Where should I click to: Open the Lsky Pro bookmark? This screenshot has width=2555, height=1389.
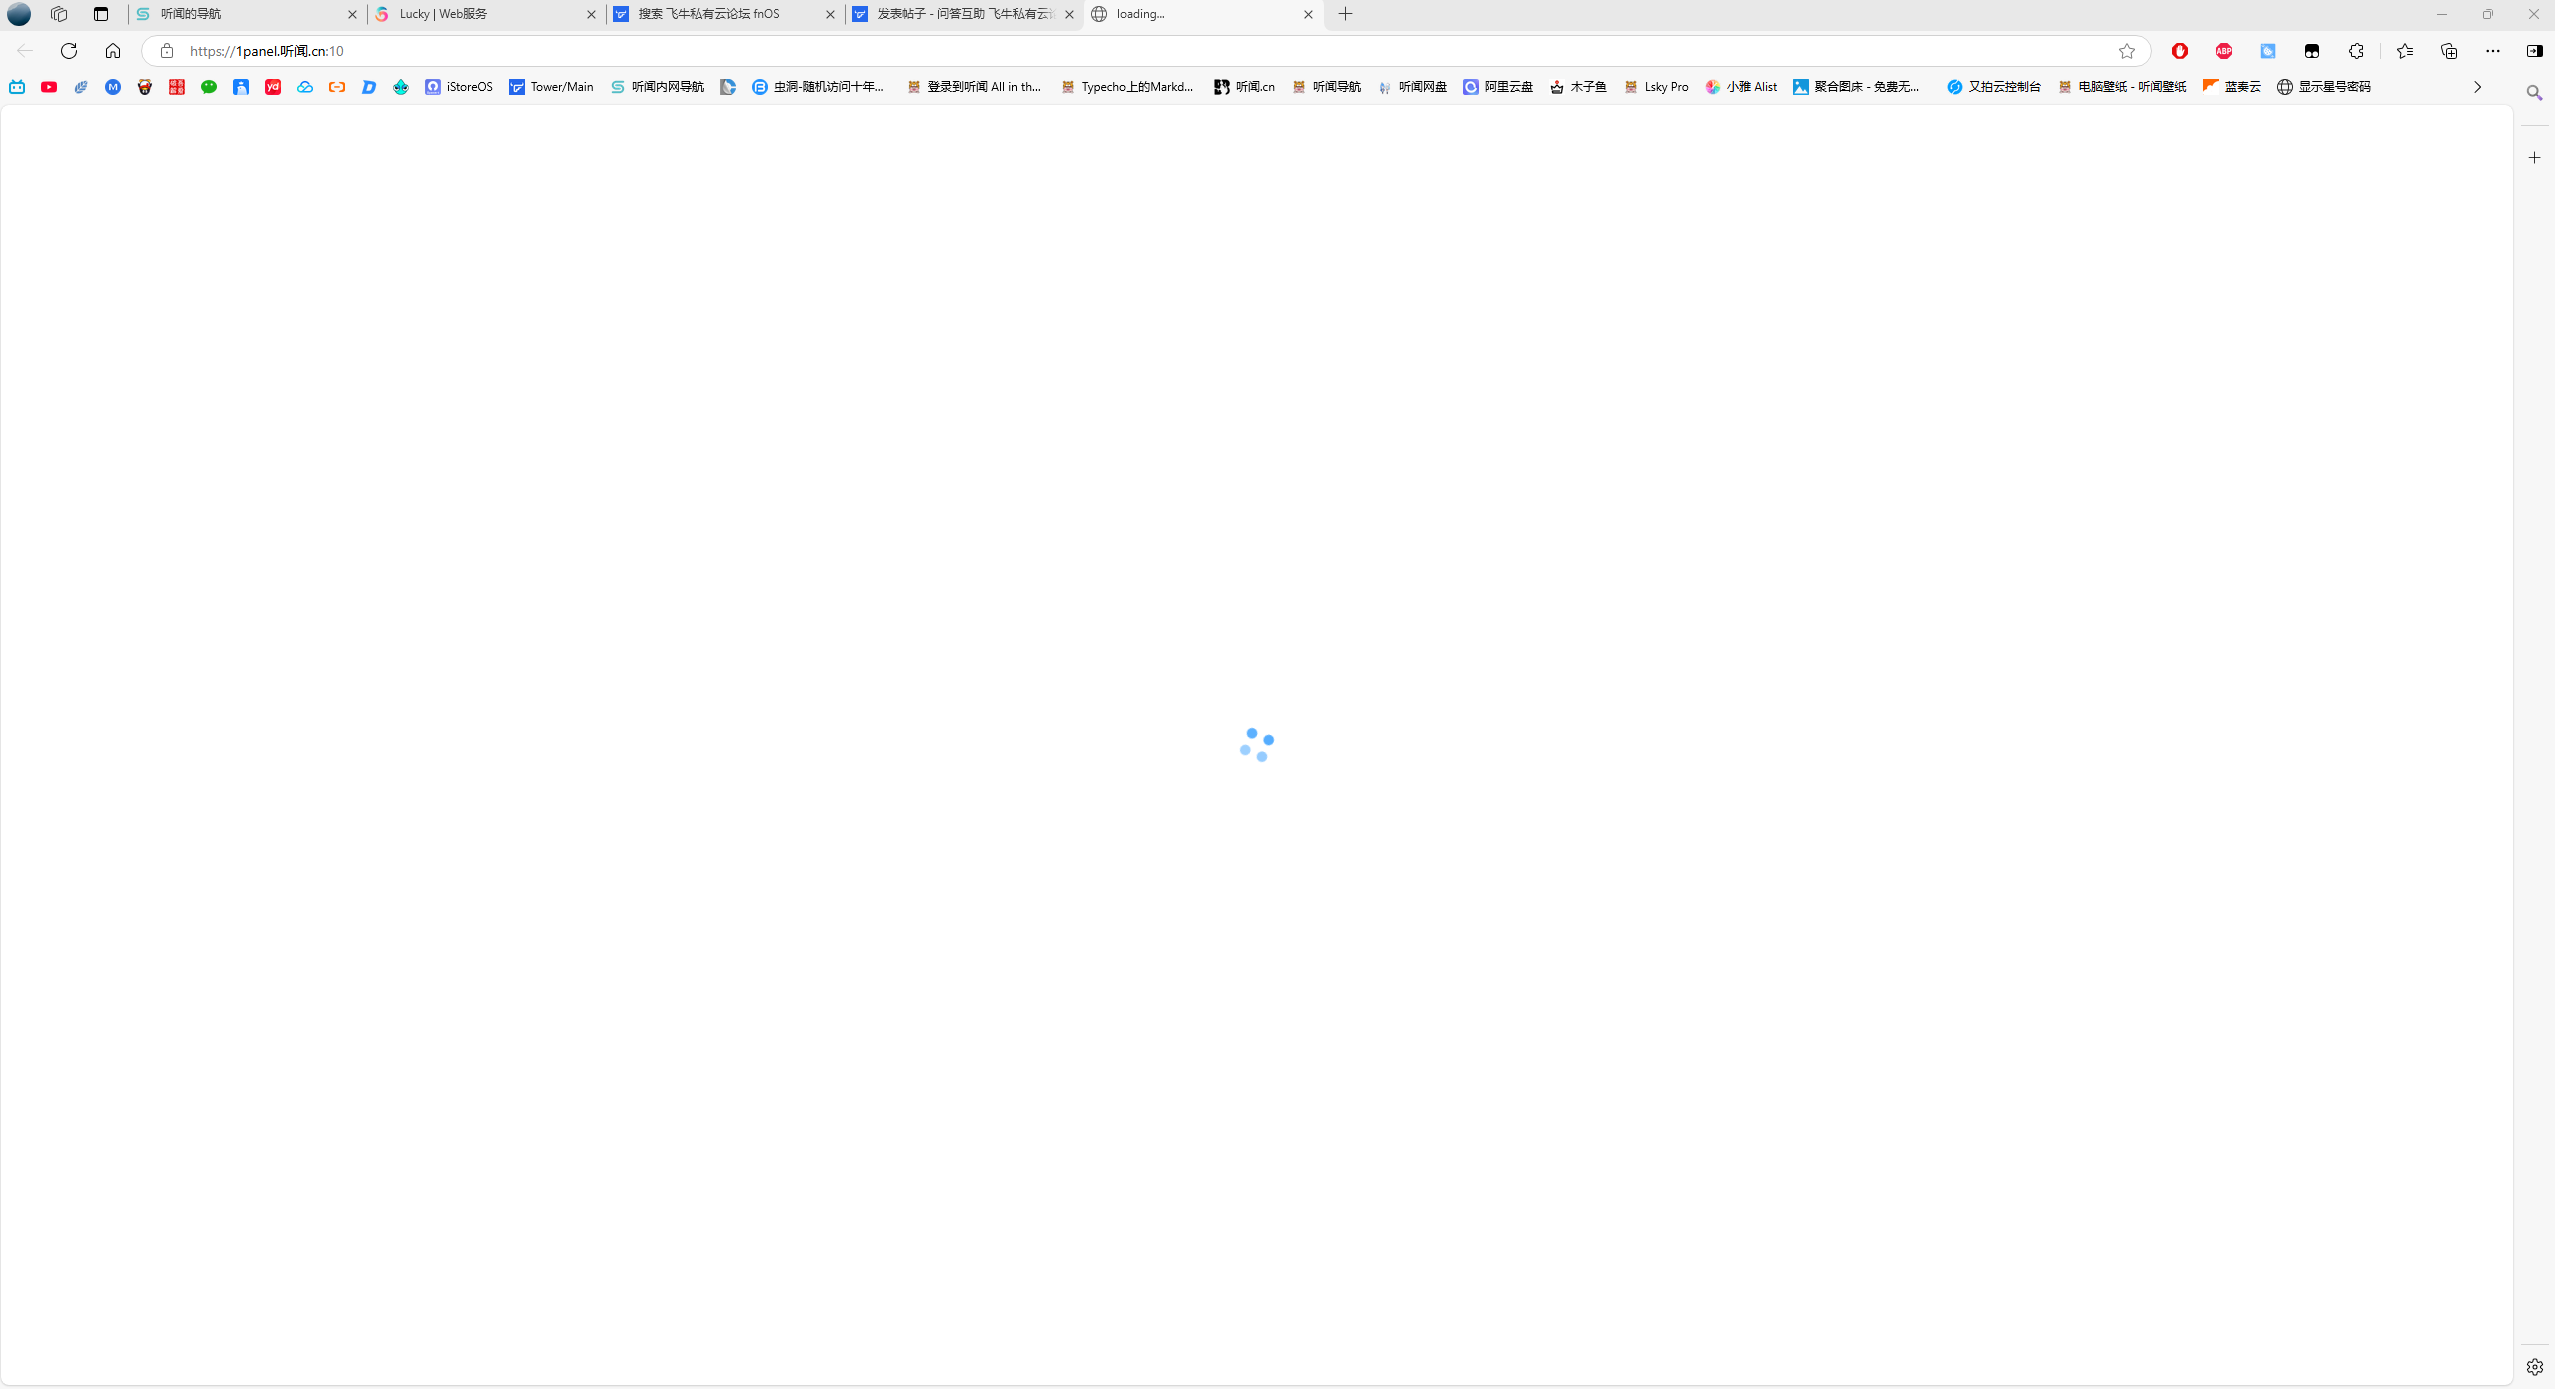point(1656,87)
